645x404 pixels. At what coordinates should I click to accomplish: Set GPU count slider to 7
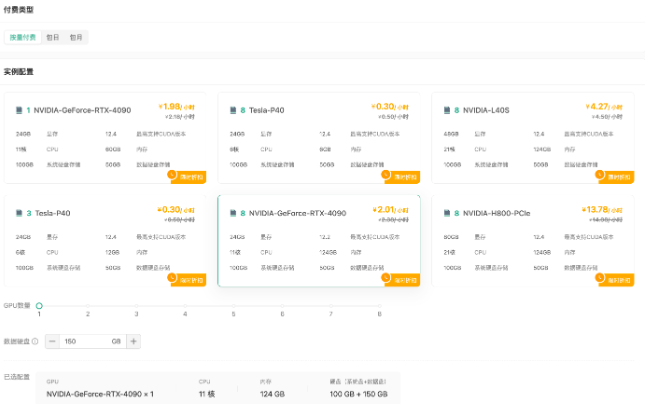pos(331,306)
